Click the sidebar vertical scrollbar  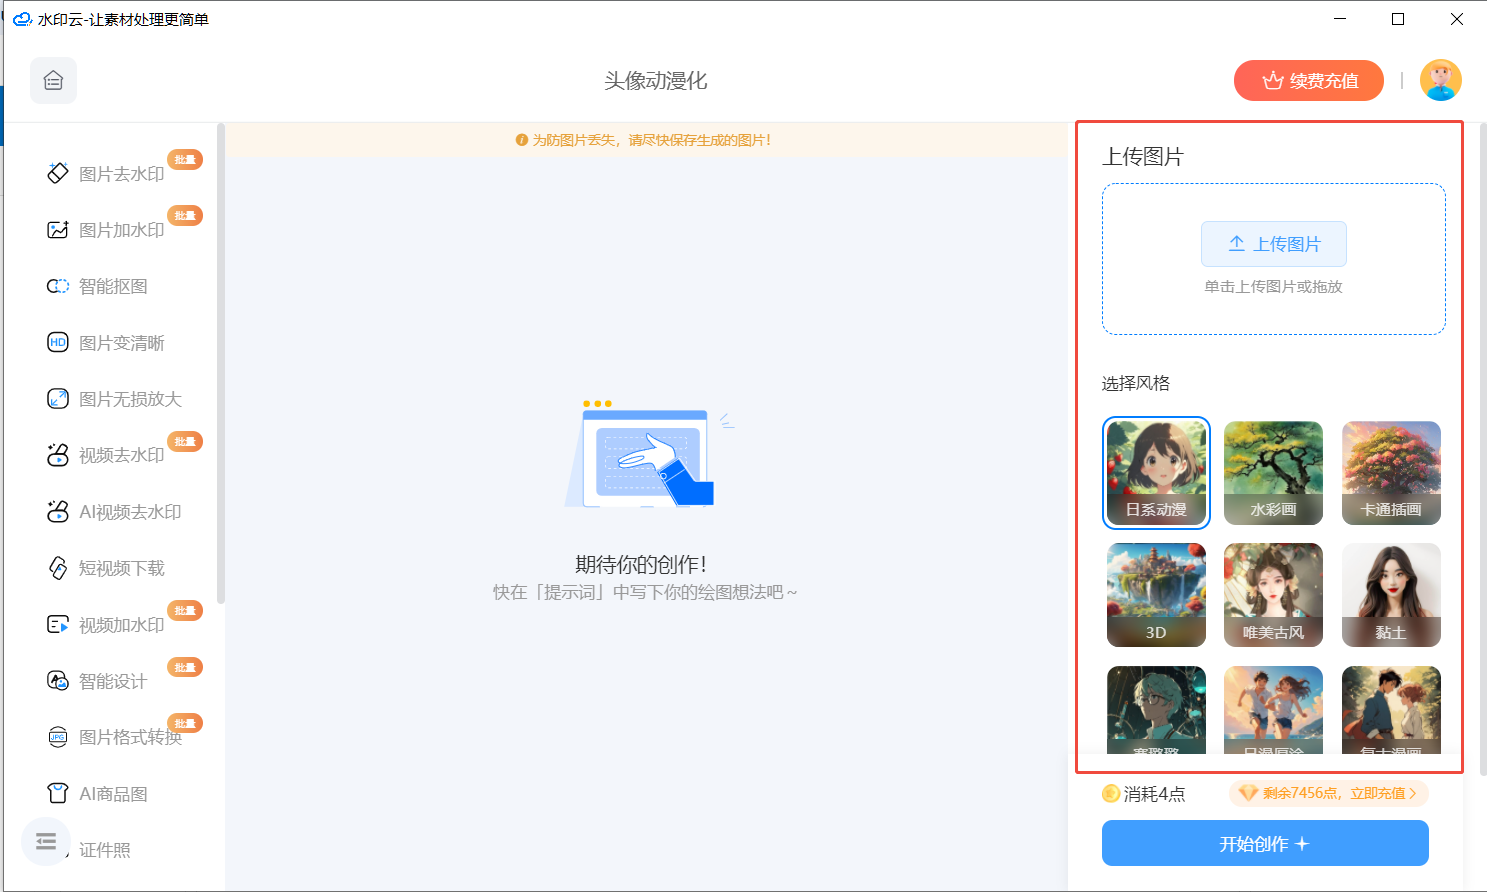coord(221,364)
